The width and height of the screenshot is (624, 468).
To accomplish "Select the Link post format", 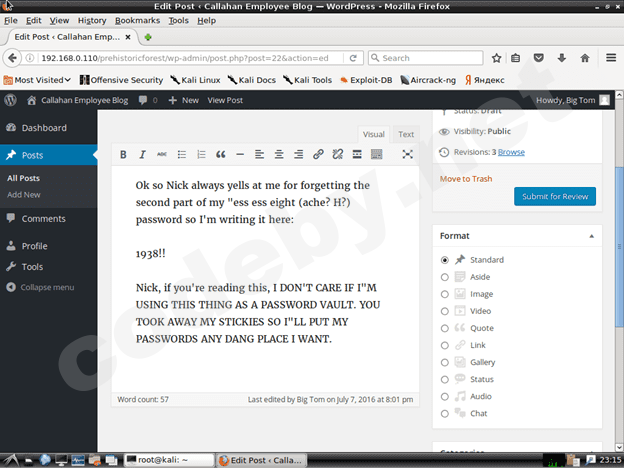I will 445,345.
